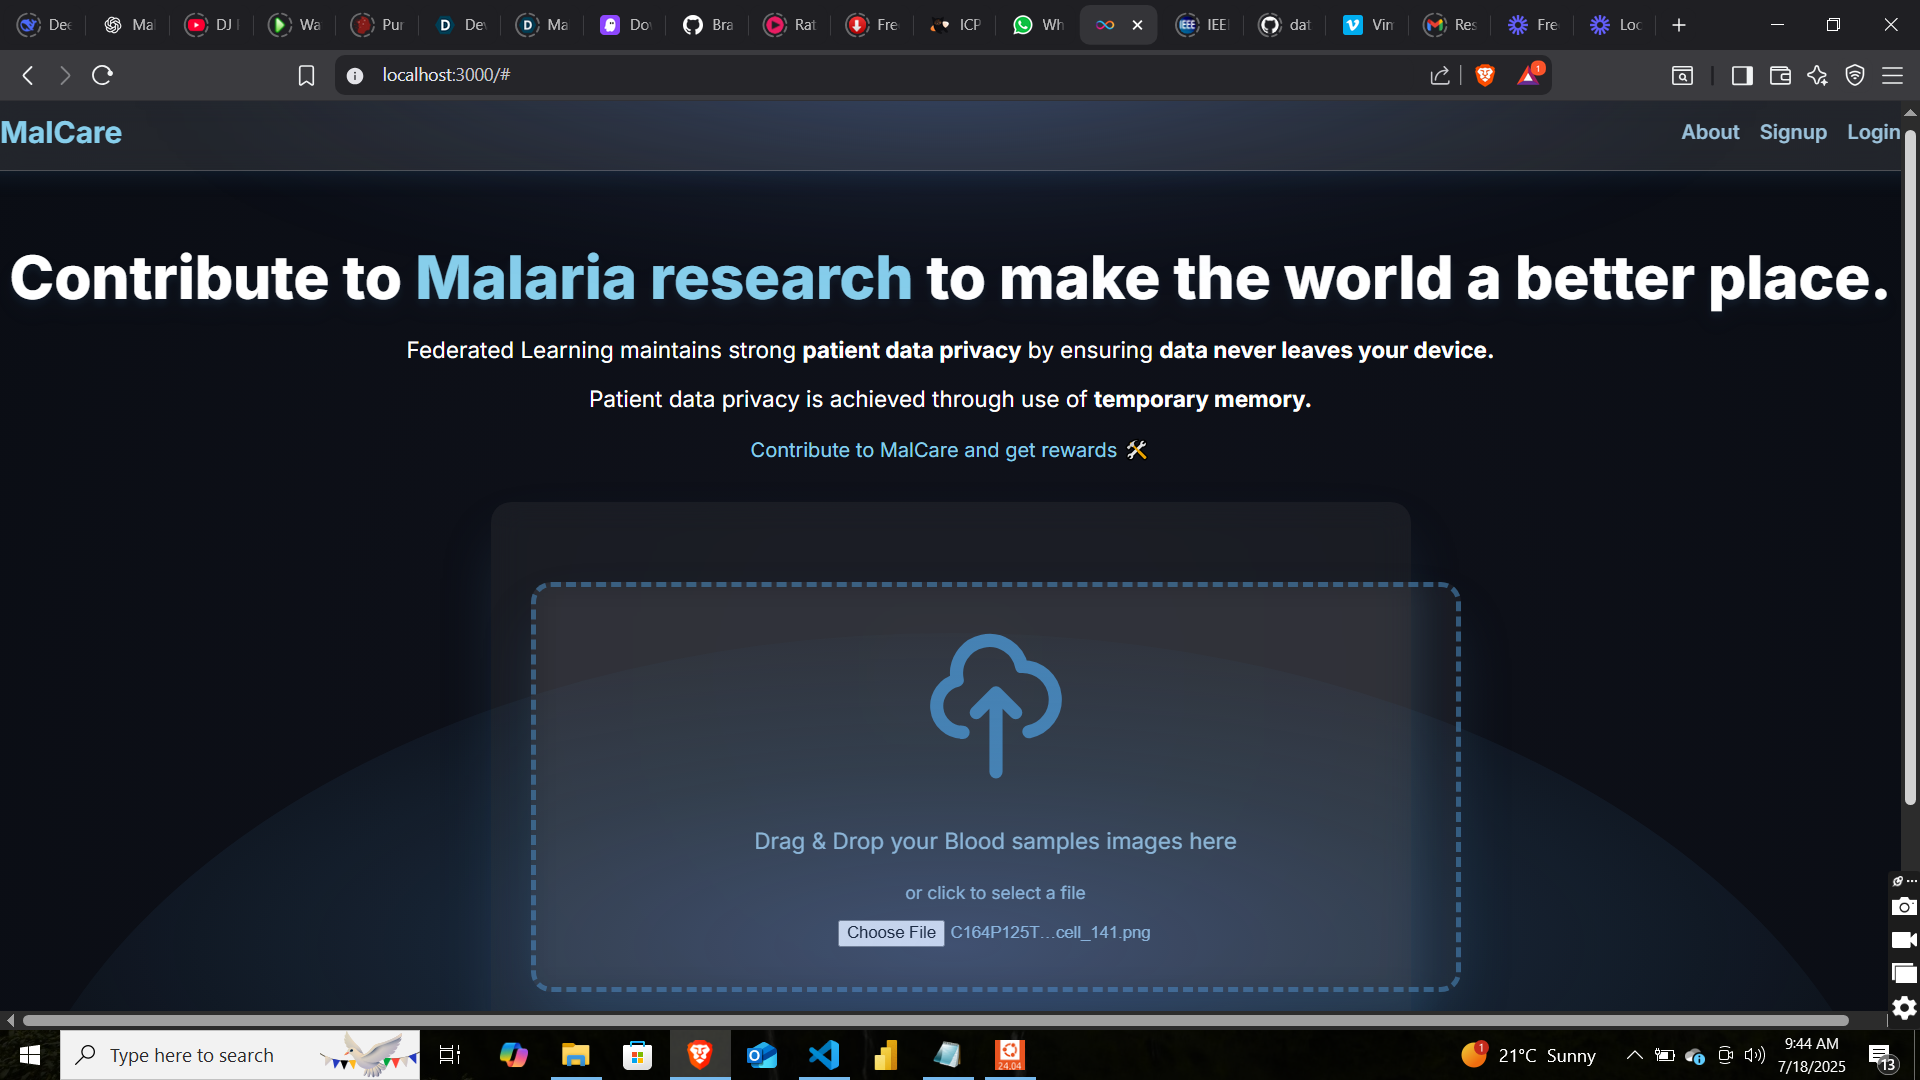Viewport: 1920px width, 1080px height.
Task: Open Brave VPN shield icon
Action: [1855, 75]
